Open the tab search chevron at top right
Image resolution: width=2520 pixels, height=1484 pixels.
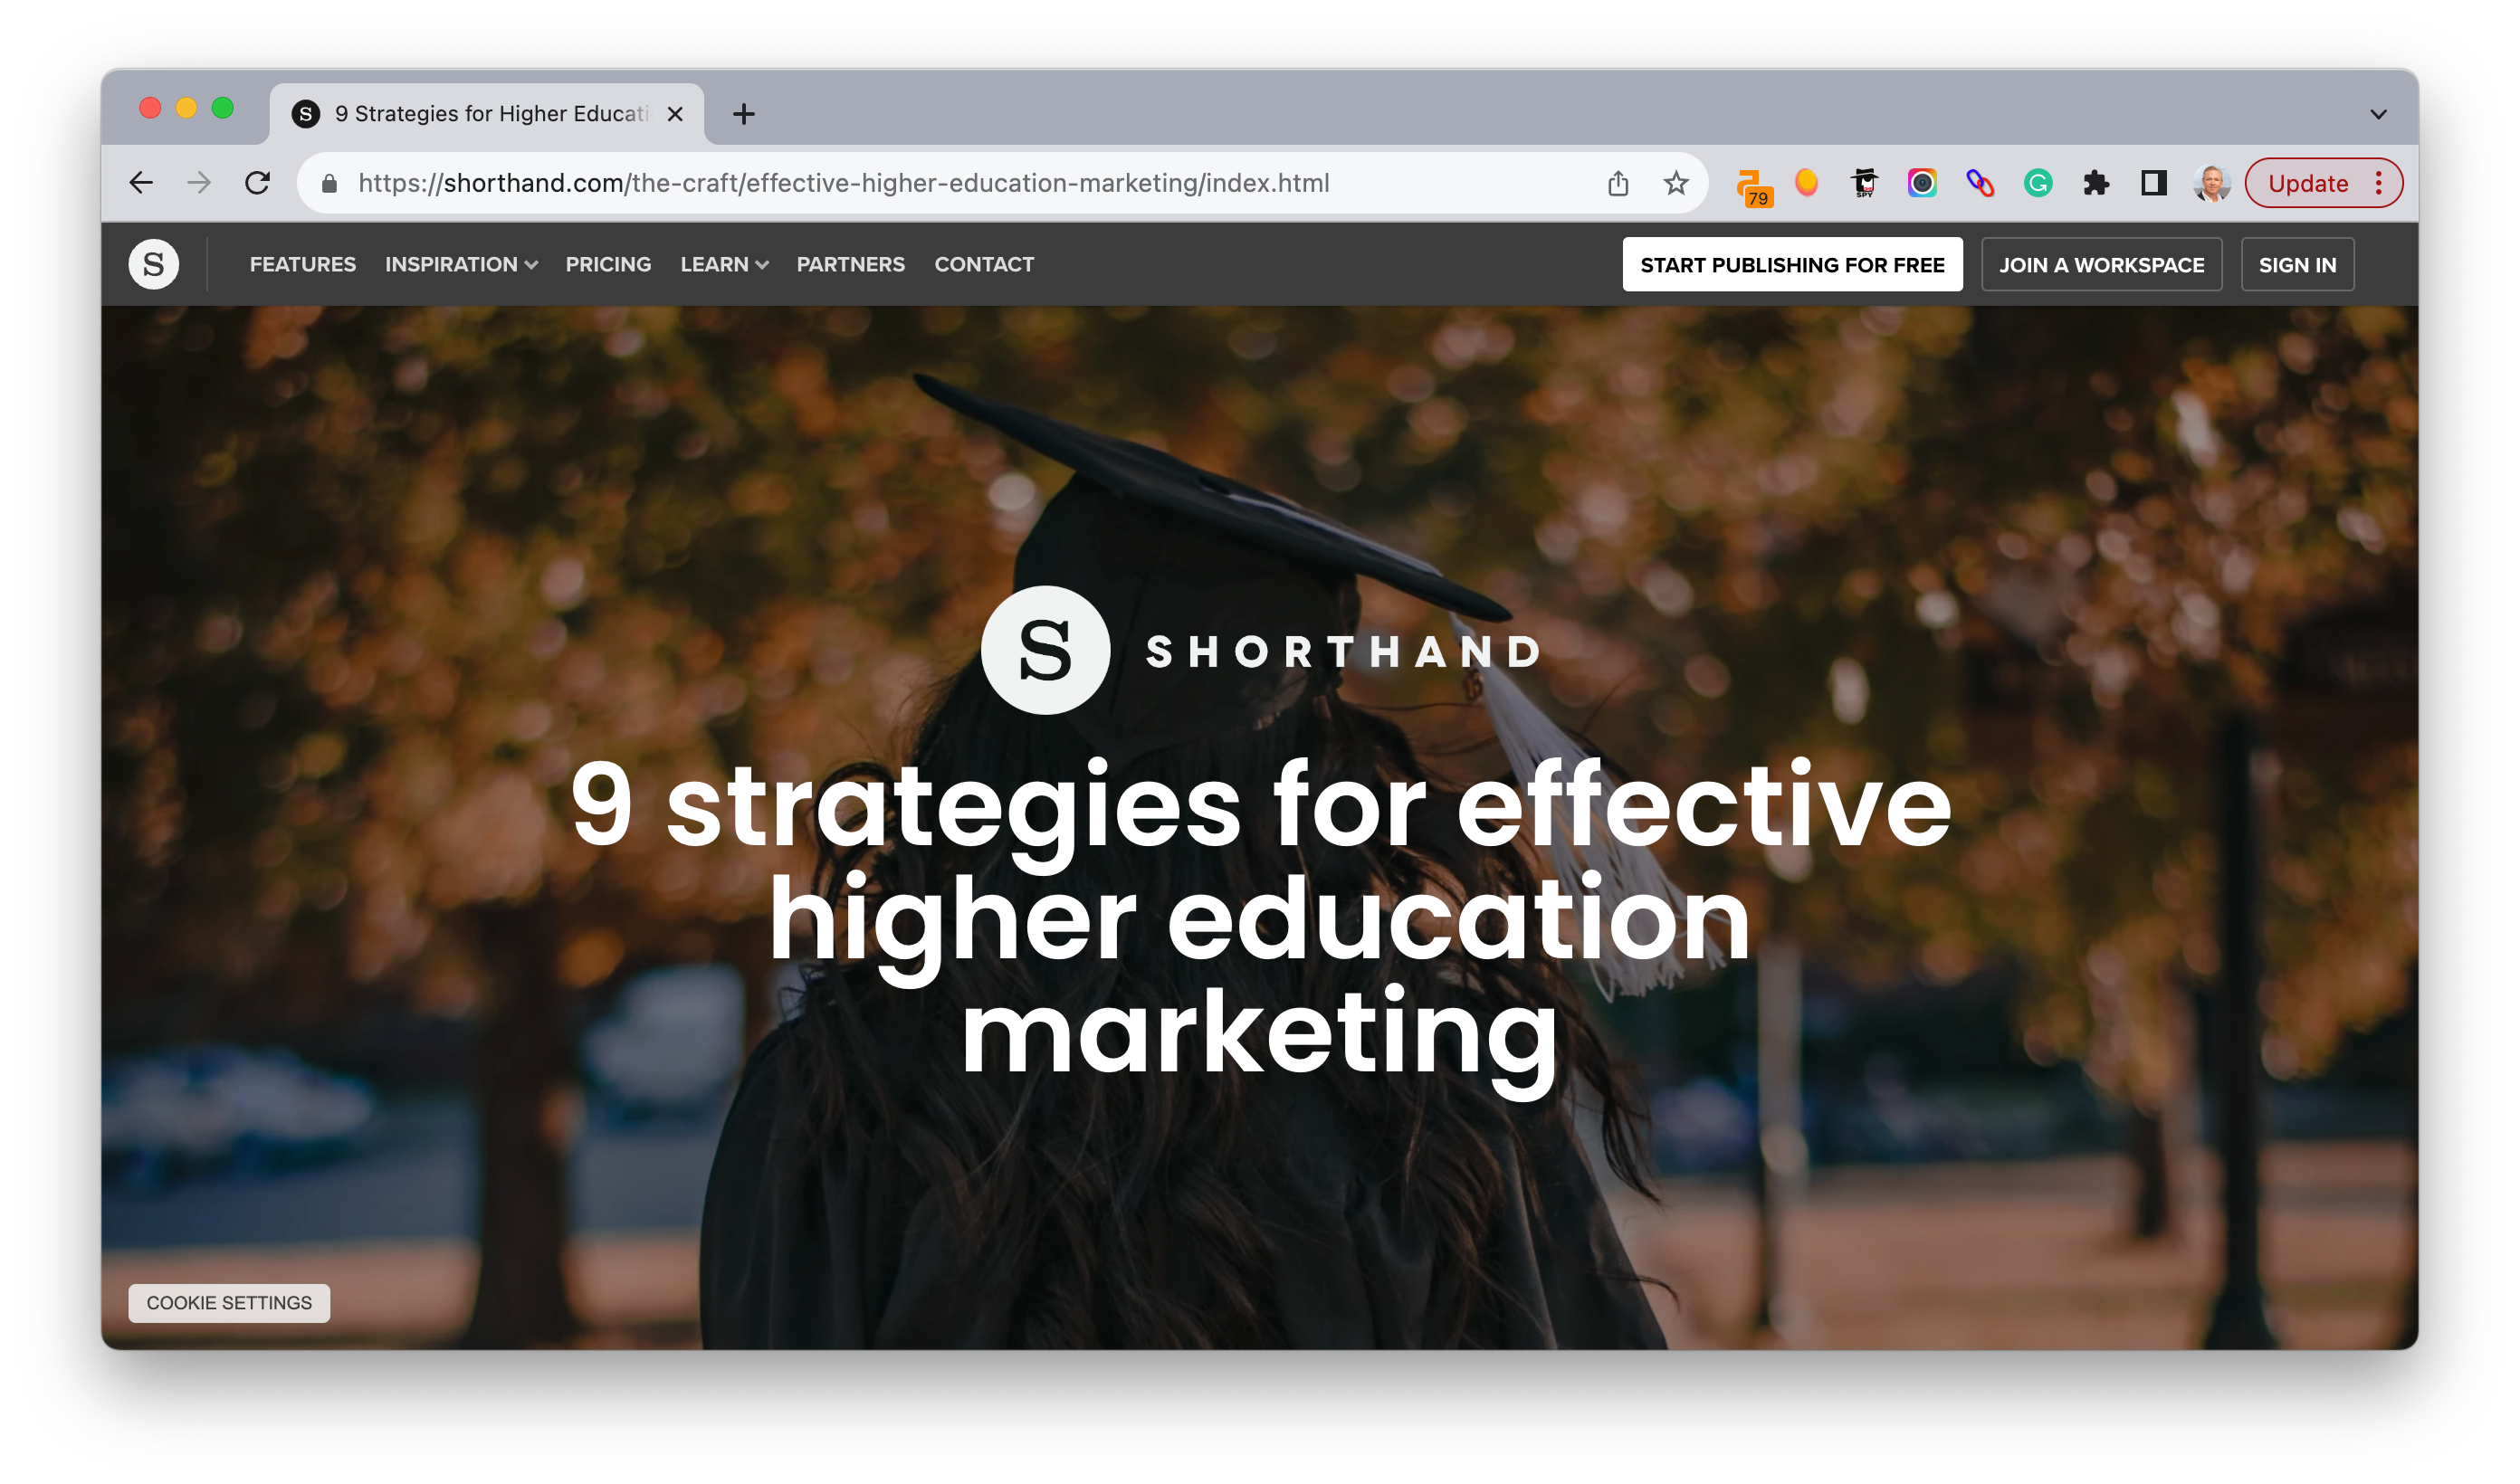pyautogui.click(x=2379, y=113)
